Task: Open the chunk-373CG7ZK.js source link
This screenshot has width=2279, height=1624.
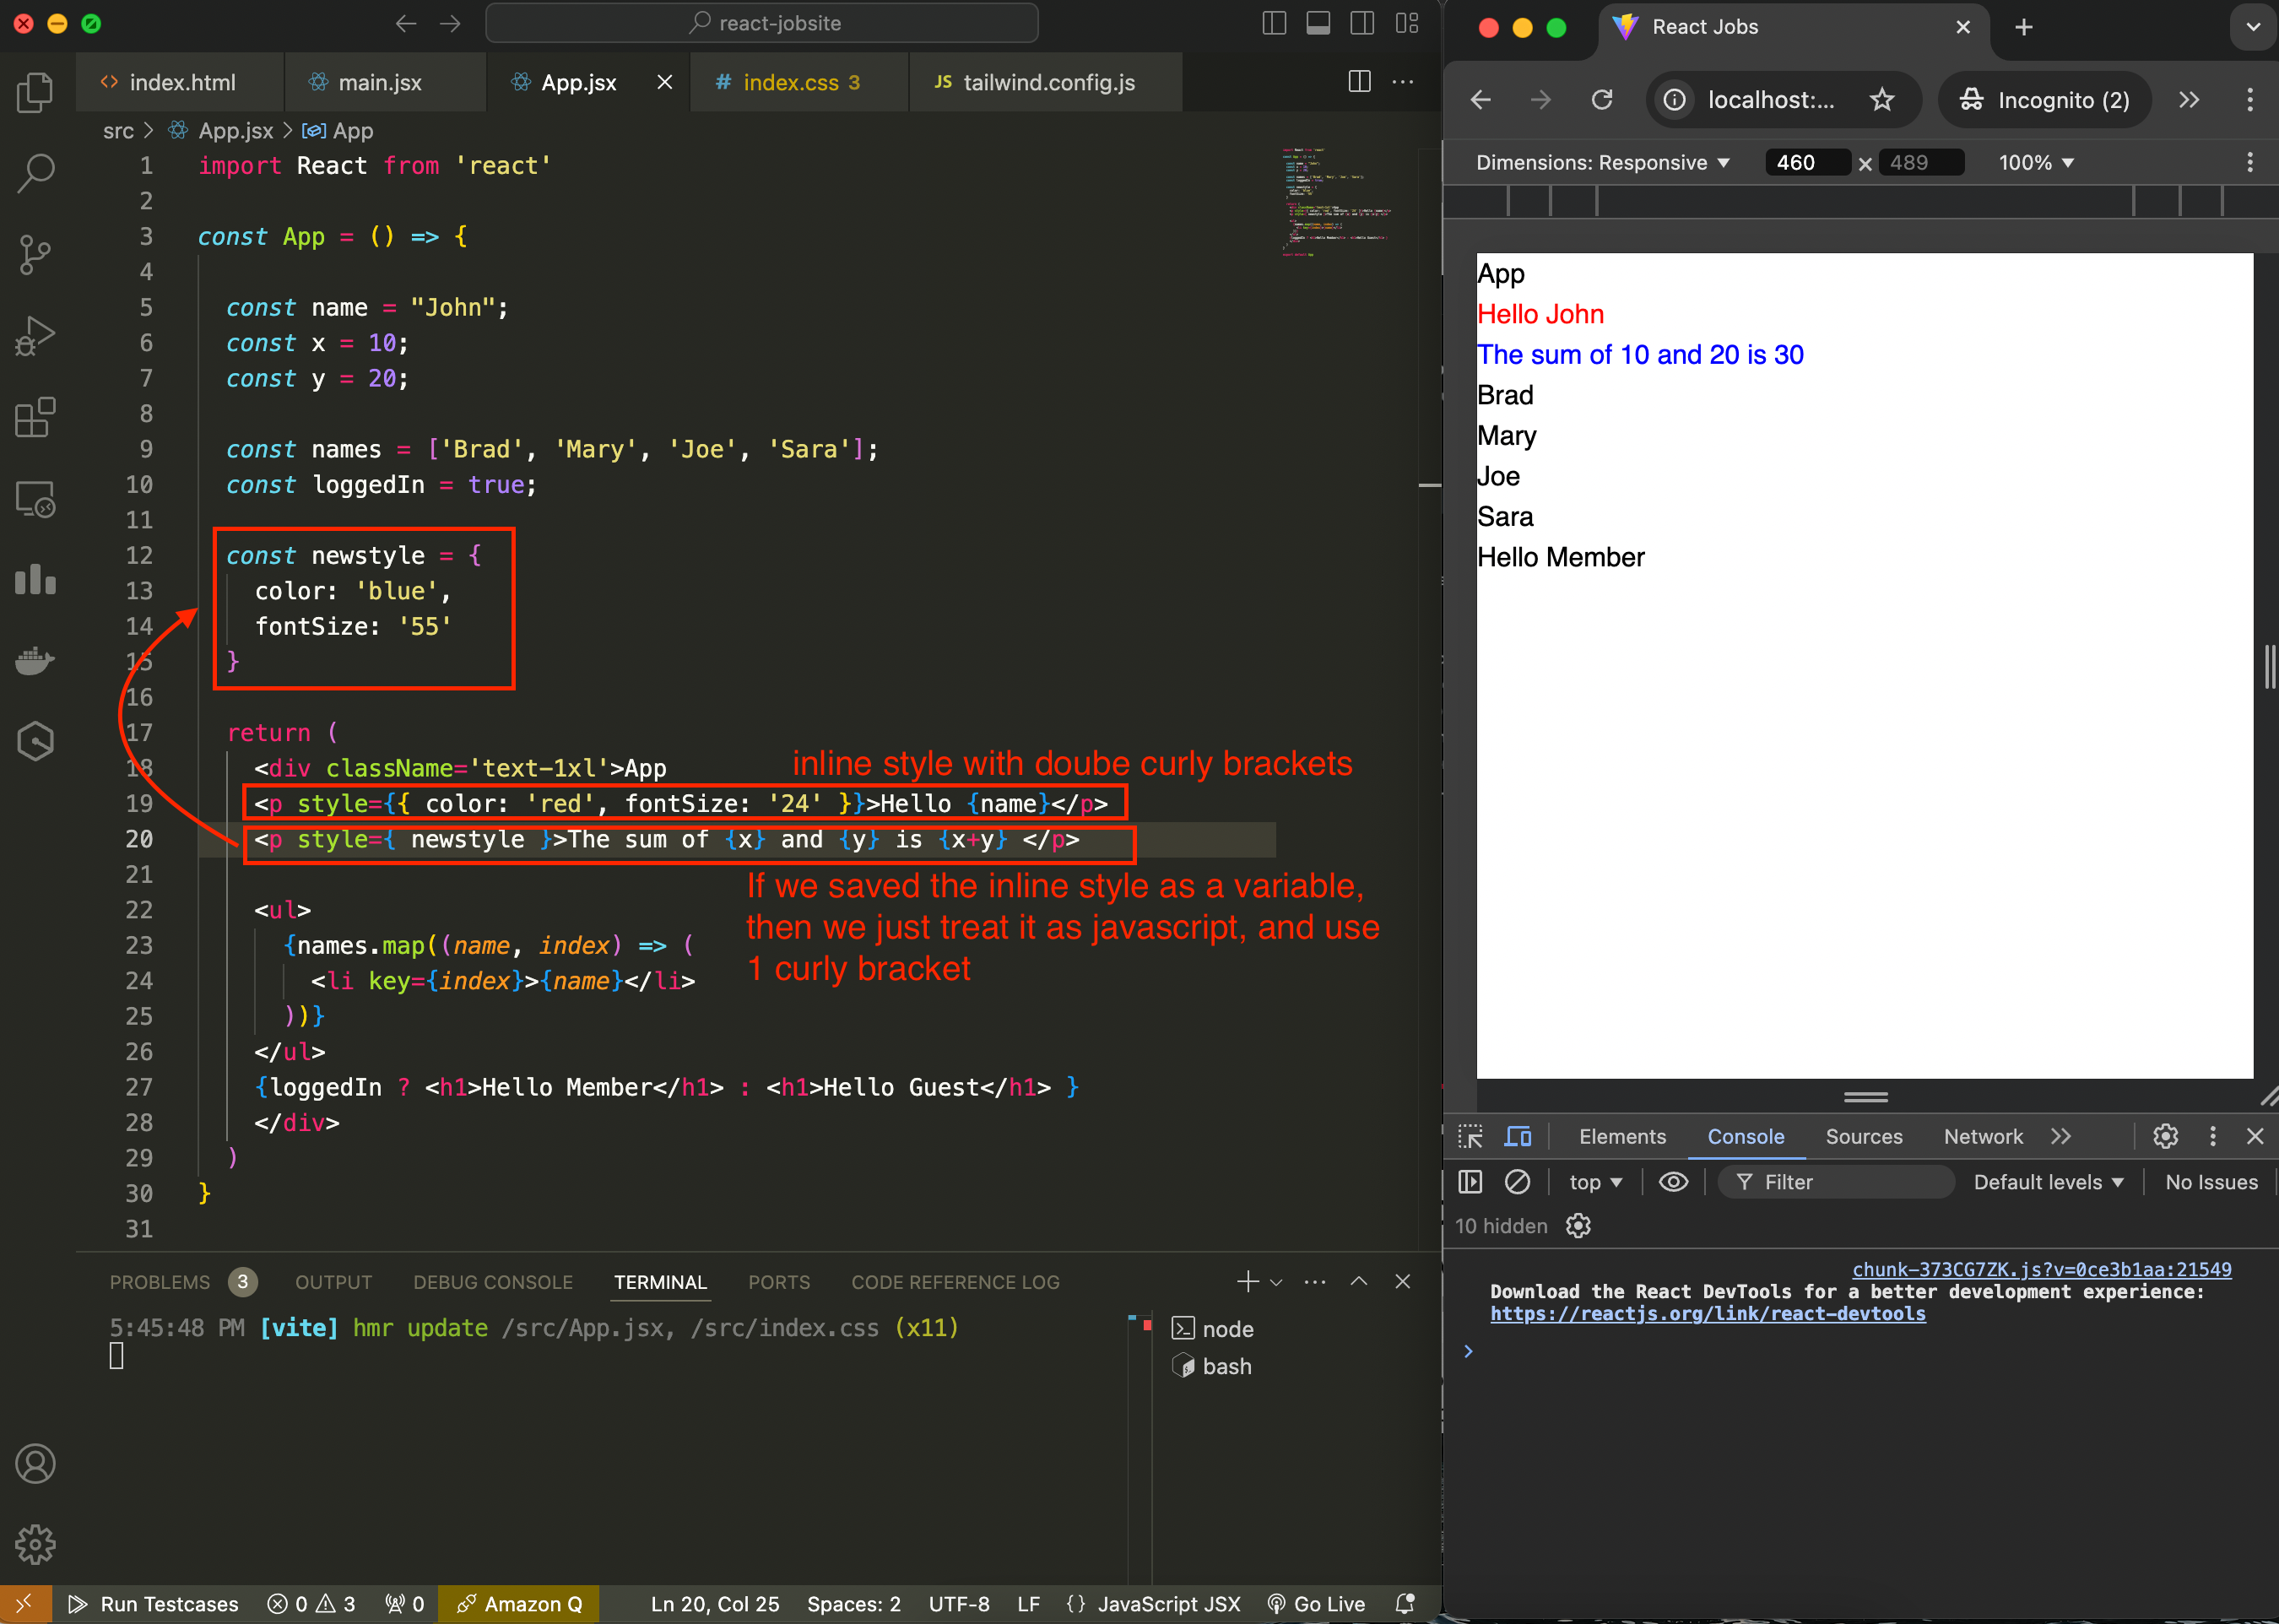Action: point(2041,1270)
